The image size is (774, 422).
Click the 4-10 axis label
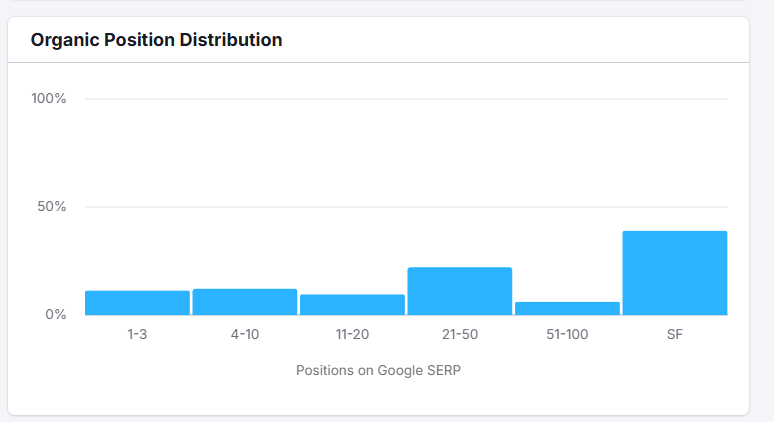245,335
